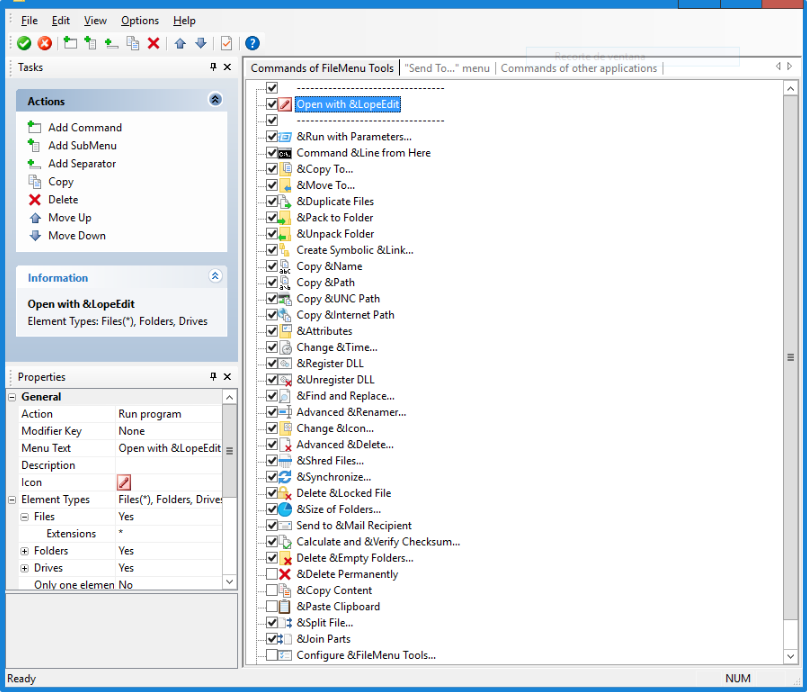The width and height of the screenshot is (807, 692).
Task: Open the Options menu
Action: 140,21
